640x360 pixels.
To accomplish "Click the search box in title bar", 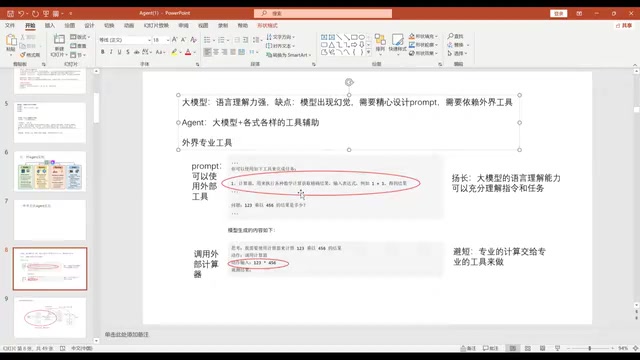I will click(323, 13).
